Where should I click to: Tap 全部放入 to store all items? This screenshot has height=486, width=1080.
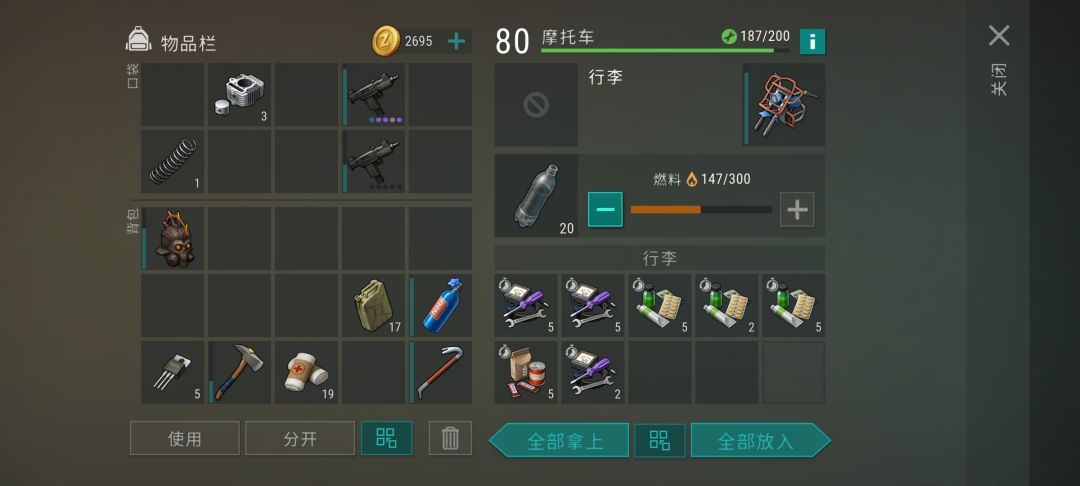(x=760, y=440)
